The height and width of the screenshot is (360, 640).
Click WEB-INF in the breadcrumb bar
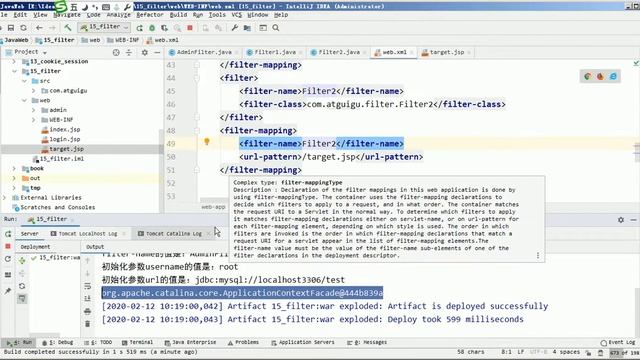pyautogui.click(x=123, y=40)
